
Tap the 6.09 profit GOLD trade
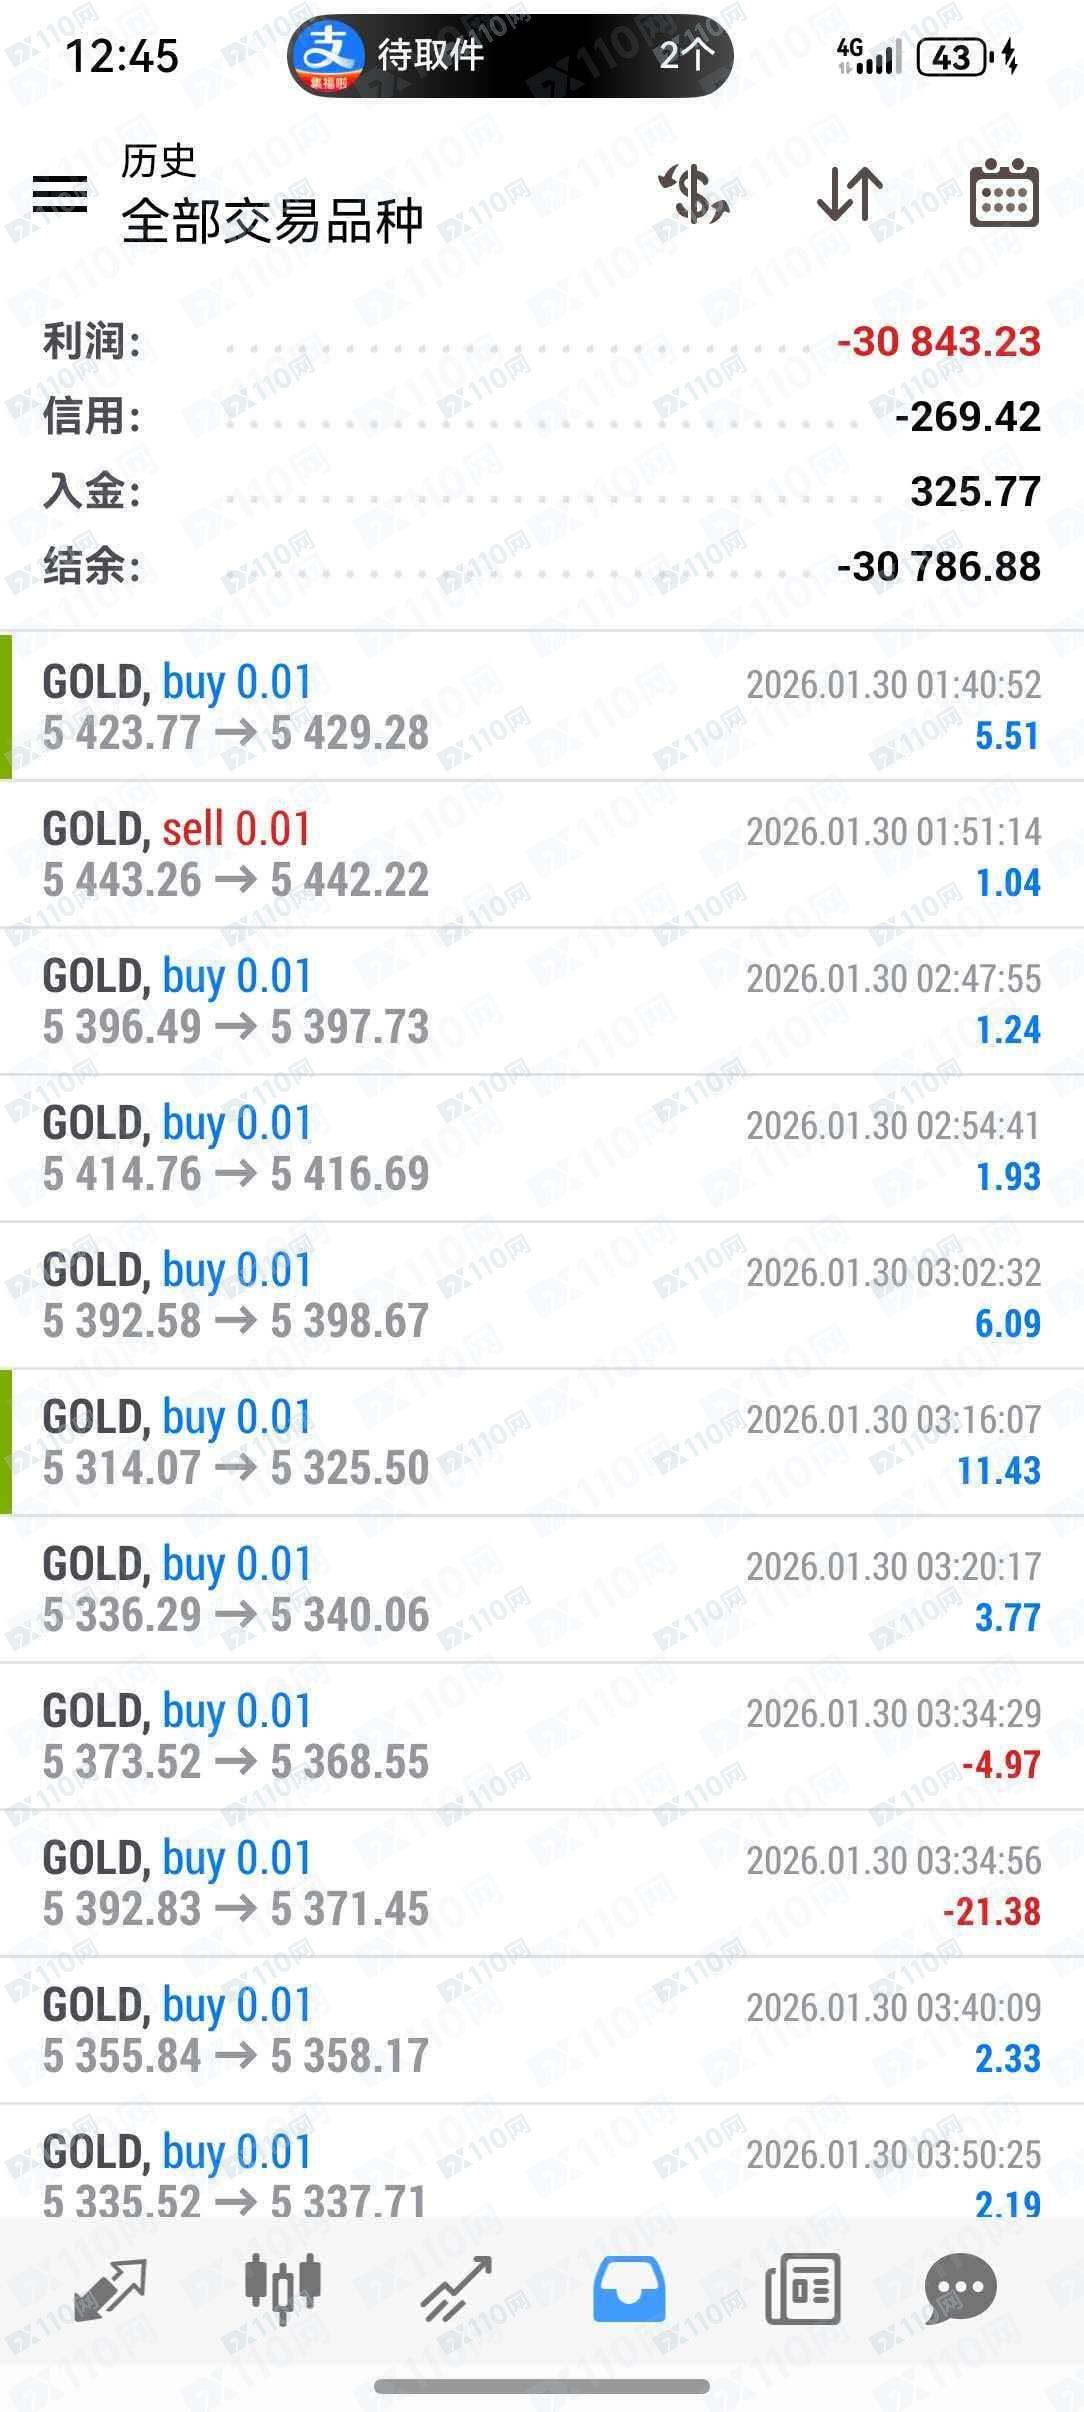pos(540,1295)
